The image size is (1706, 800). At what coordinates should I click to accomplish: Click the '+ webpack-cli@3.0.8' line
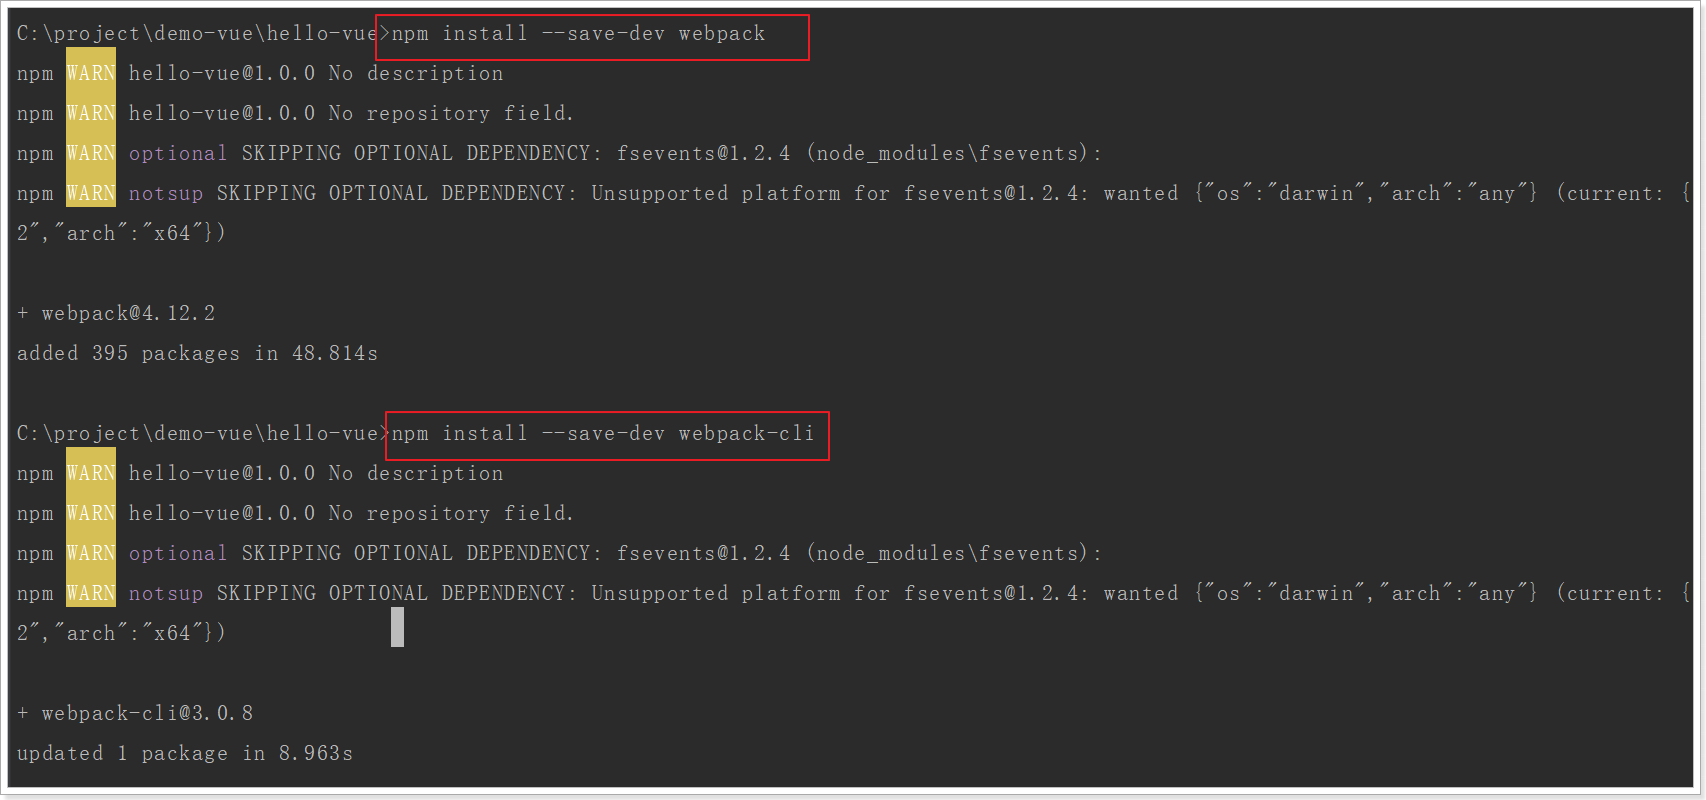135,714
